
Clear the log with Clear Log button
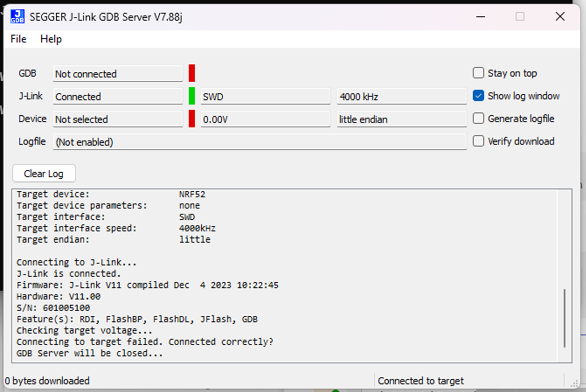click(44, 173)
